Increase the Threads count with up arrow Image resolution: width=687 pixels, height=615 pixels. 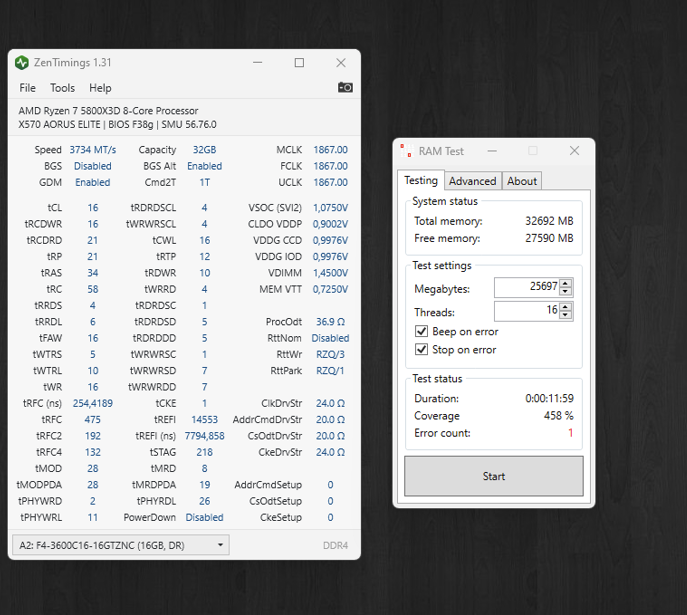pyautogui.click(x=566, y=307)
